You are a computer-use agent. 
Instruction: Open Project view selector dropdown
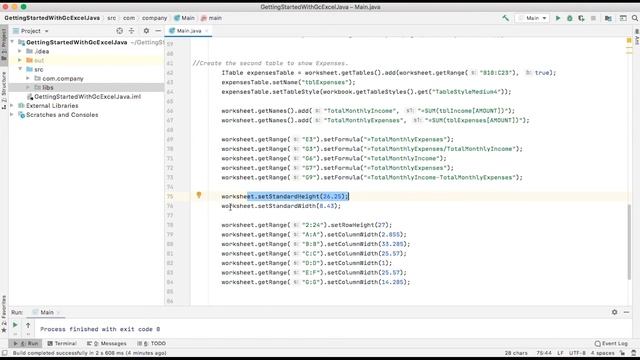pos(31,31)
